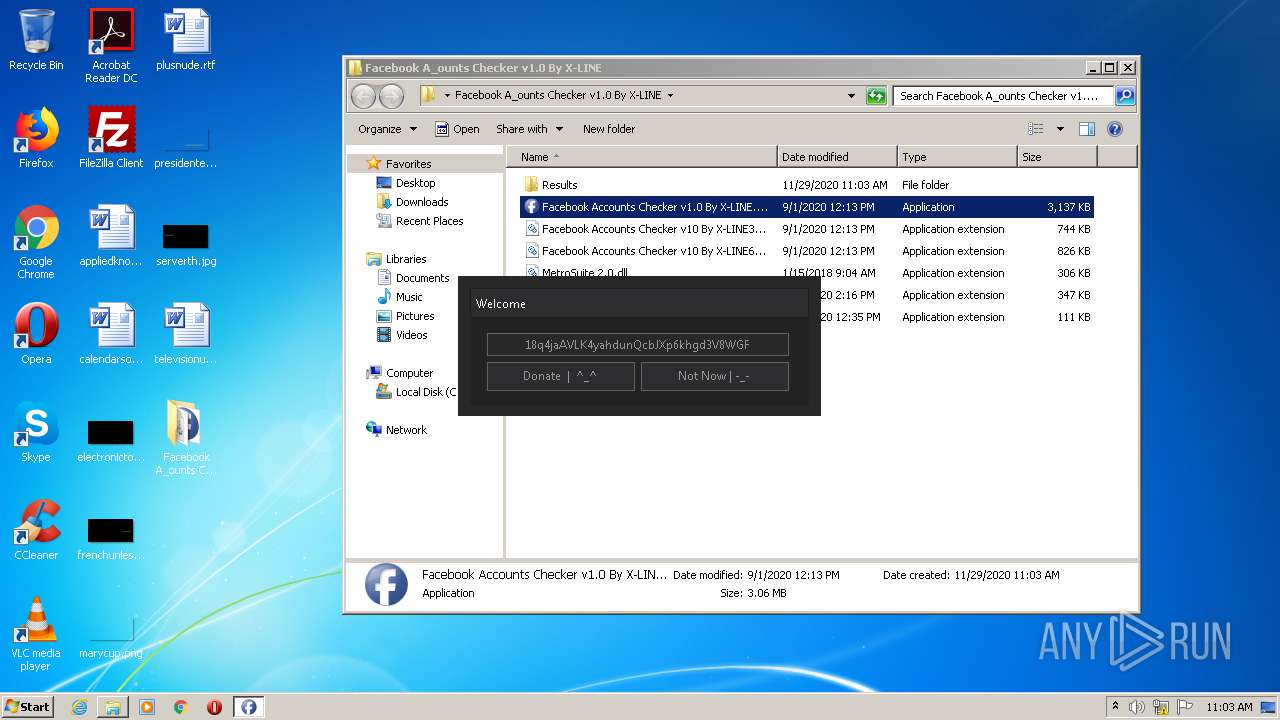This screenshot has height=720, width=1280.
Task: Expand breadcrumb arrow after folder name
Action: coord(670,96)
